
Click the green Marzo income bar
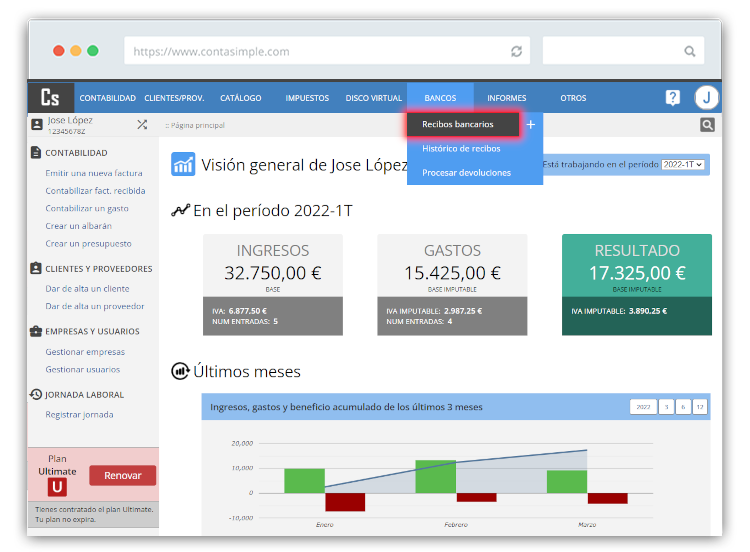click(x=567, y=482)
